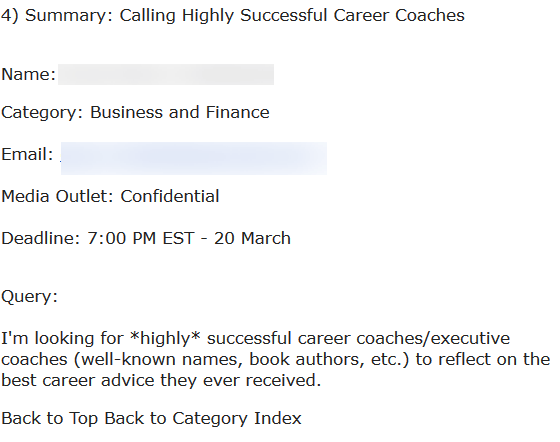
Task: Click the Back to Top link
Action: point(49,418)
